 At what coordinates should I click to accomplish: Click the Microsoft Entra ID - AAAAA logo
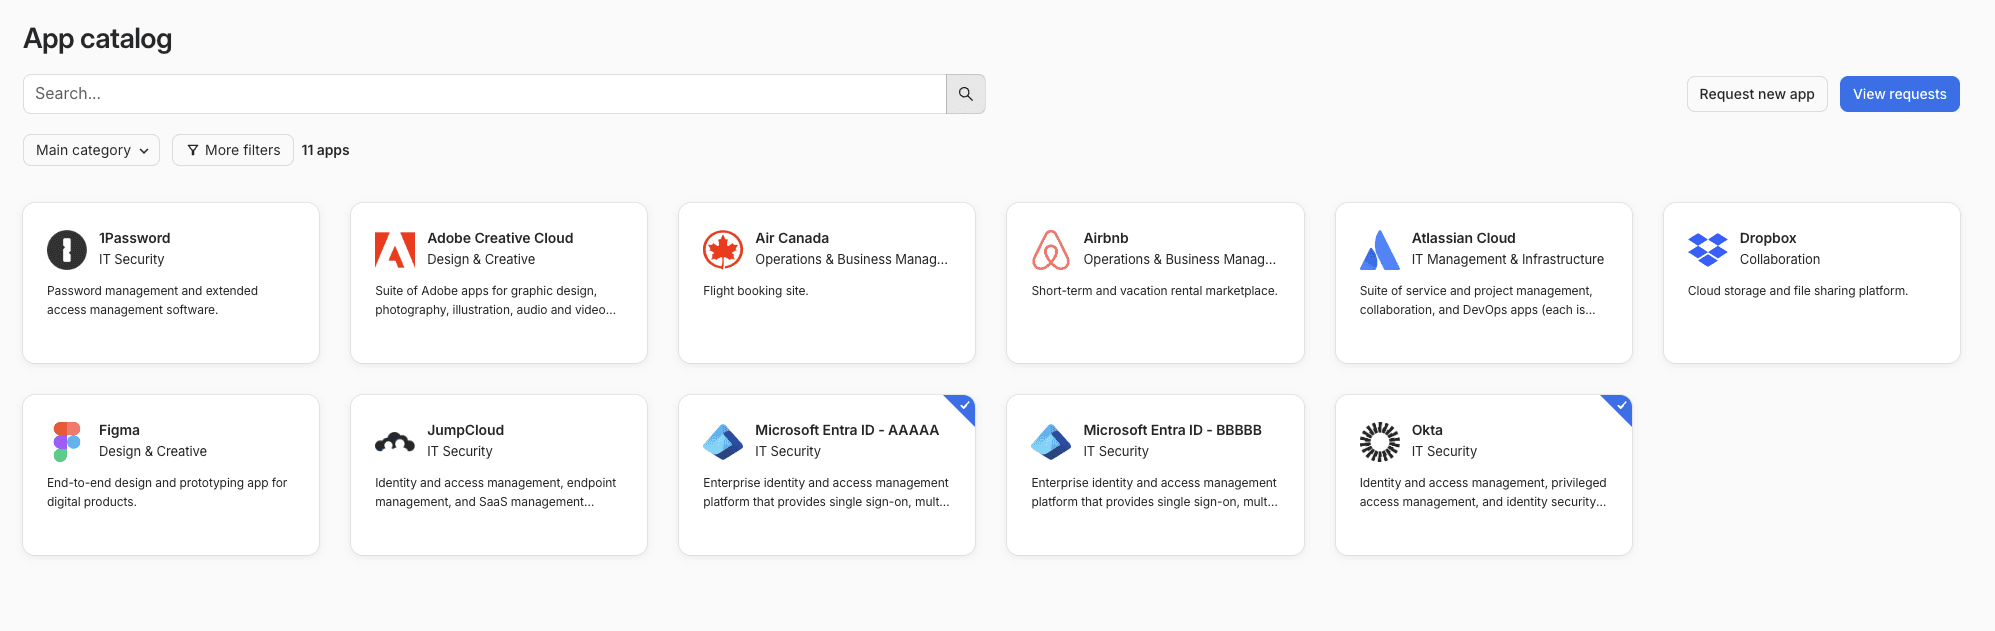pos(723,441)
